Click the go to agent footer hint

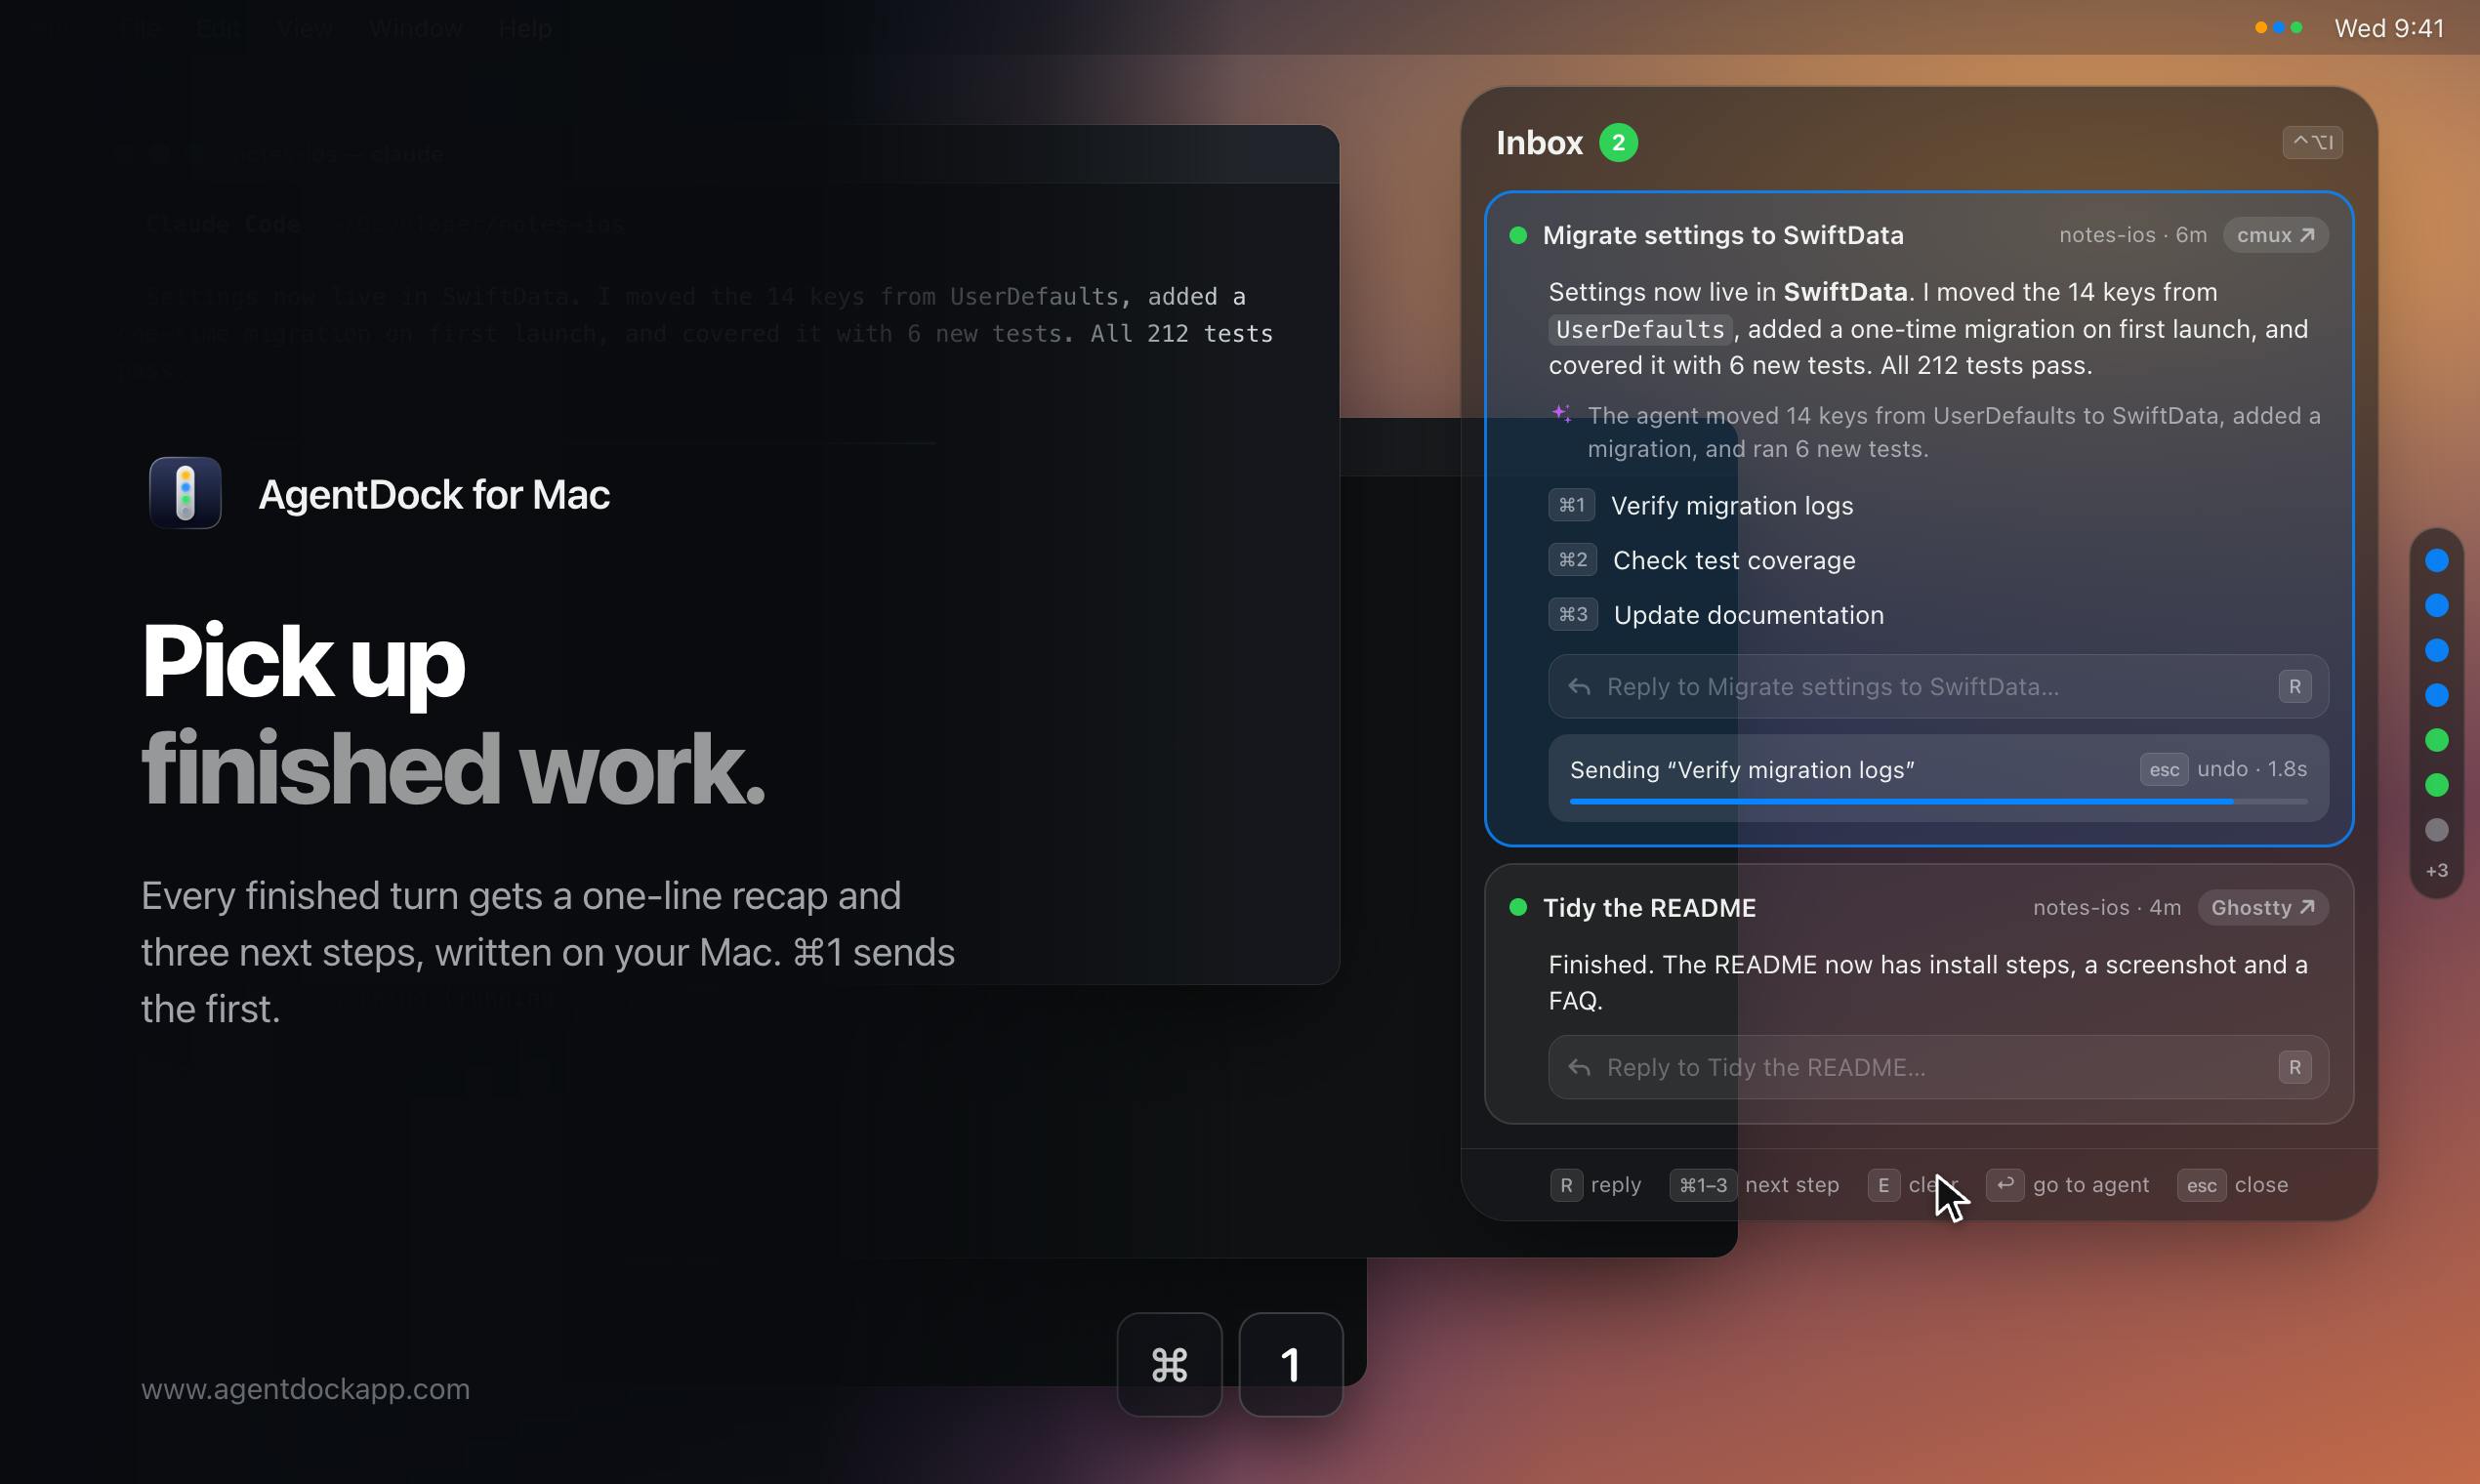(x=2066, y=1185)
